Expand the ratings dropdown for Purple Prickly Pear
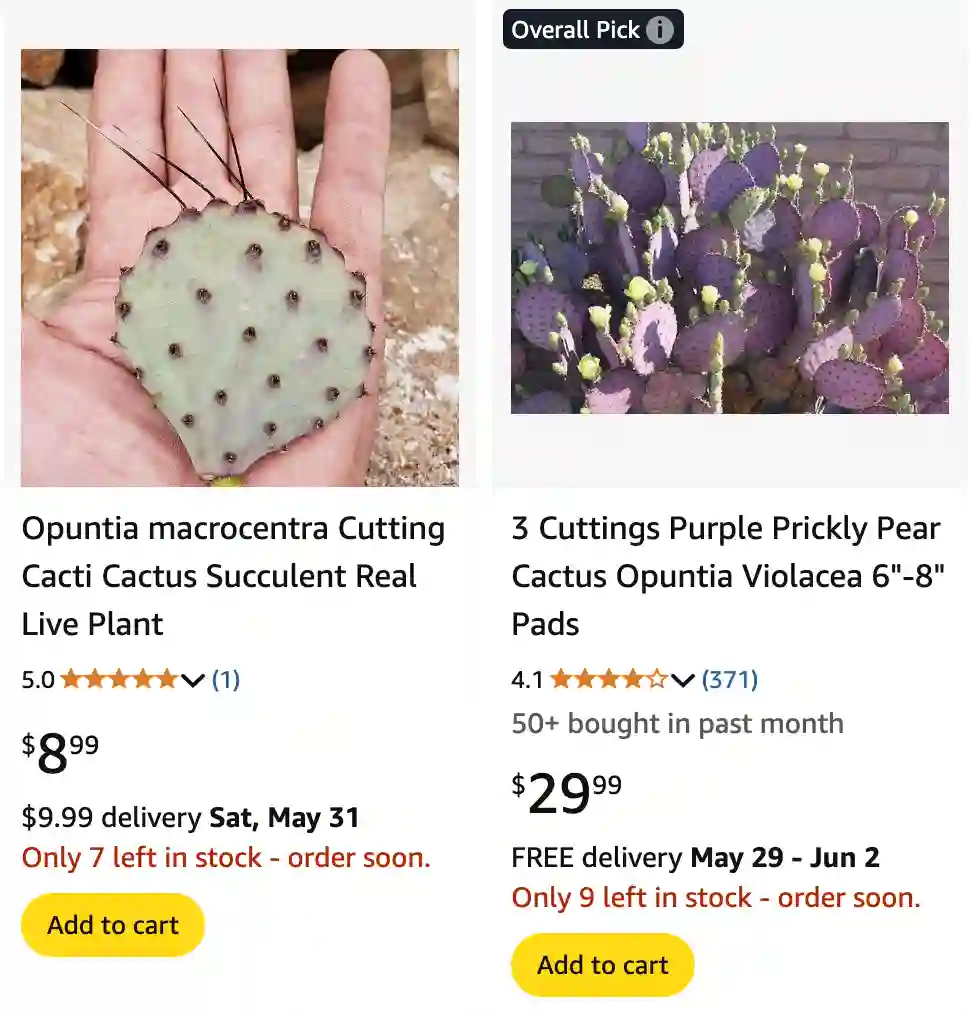Viewport: 970px width, 1012px height. [683, 681]
